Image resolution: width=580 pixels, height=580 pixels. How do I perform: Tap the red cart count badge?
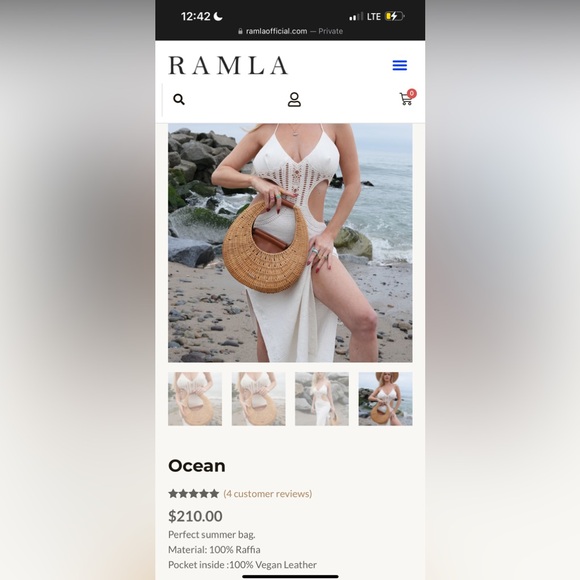(x=412, y=93)
